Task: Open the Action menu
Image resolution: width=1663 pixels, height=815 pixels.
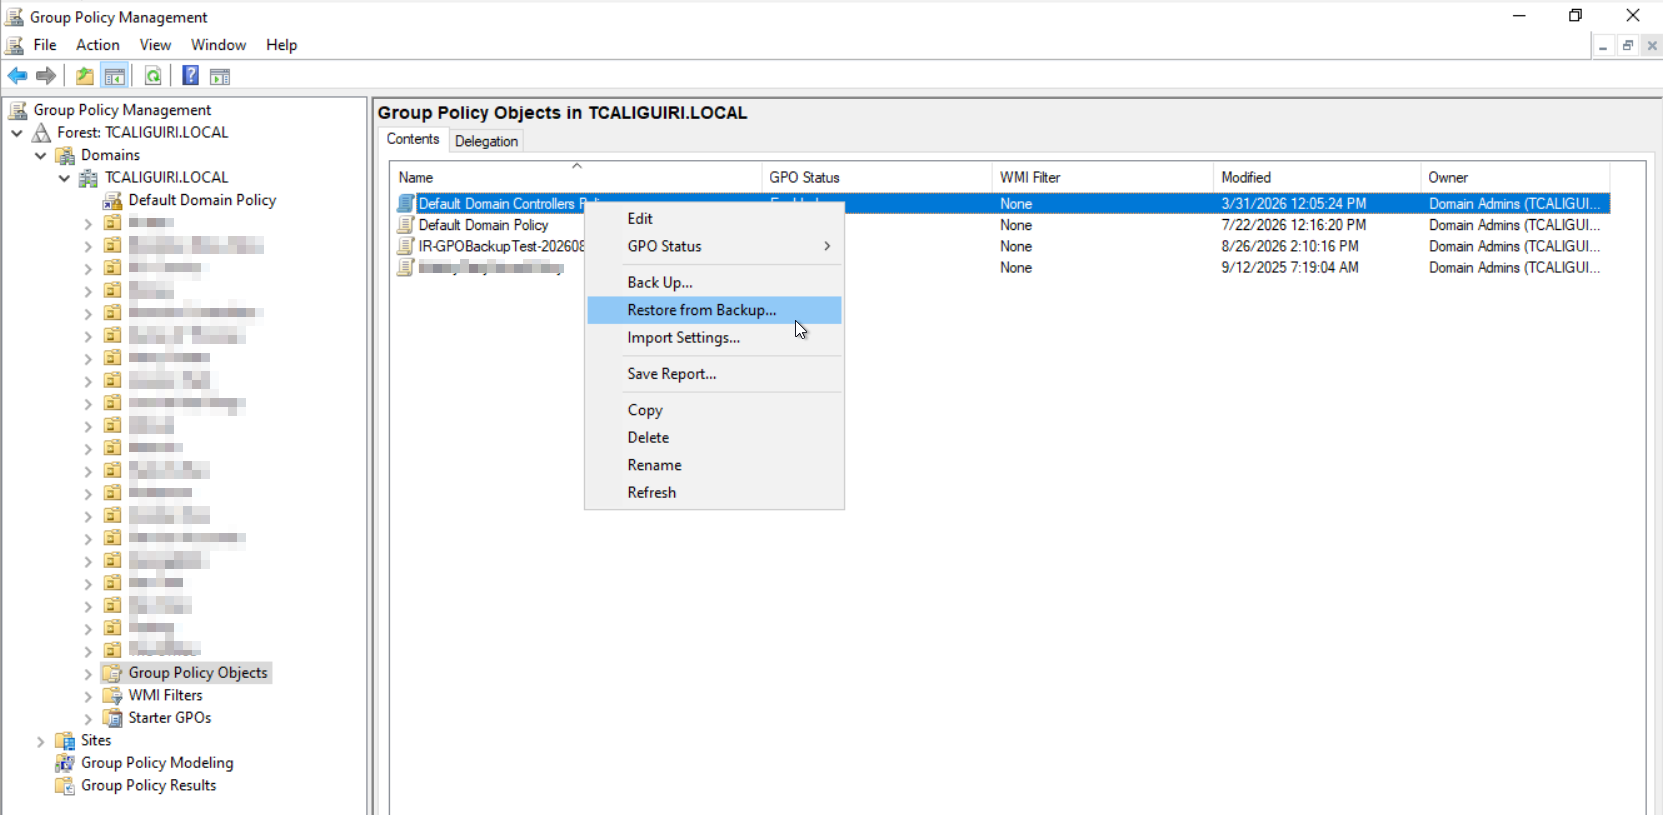Action: point(98,45)
